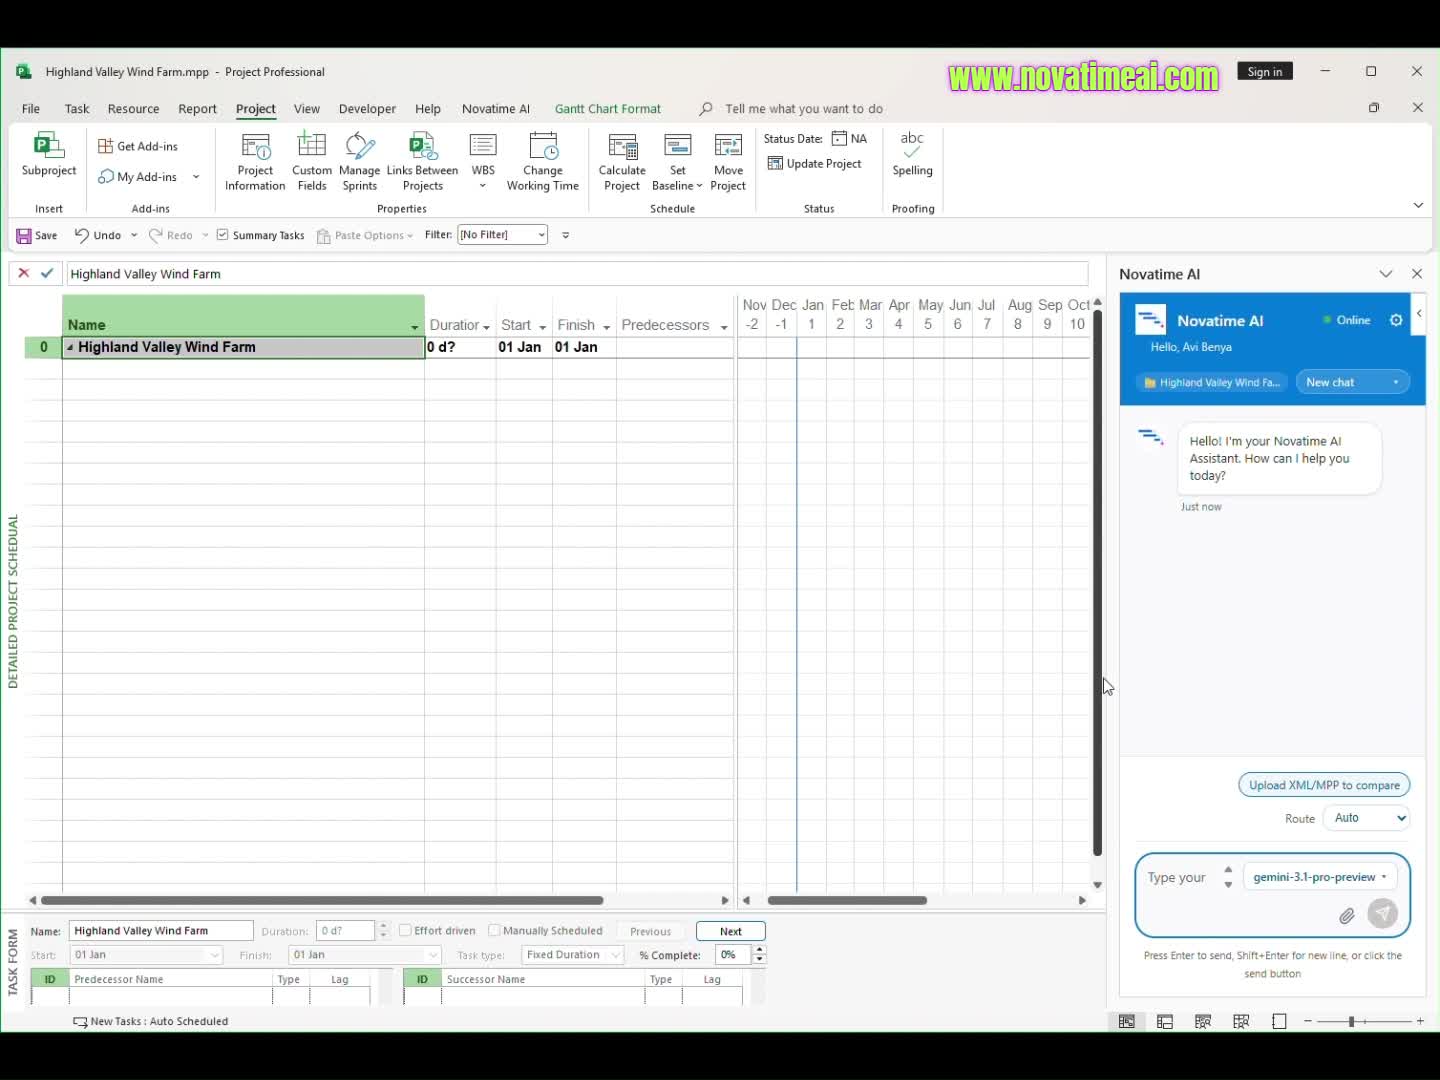Click the Manage Sprints icon
Image resolution: width=1440 pixels, height=1080 pixels.
(x=360, y=162)
